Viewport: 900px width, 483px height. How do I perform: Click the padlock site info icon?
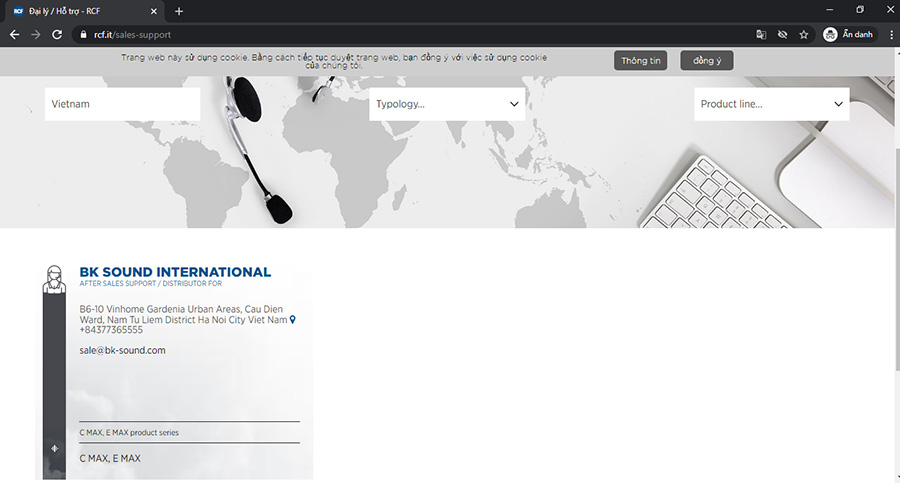84,34
